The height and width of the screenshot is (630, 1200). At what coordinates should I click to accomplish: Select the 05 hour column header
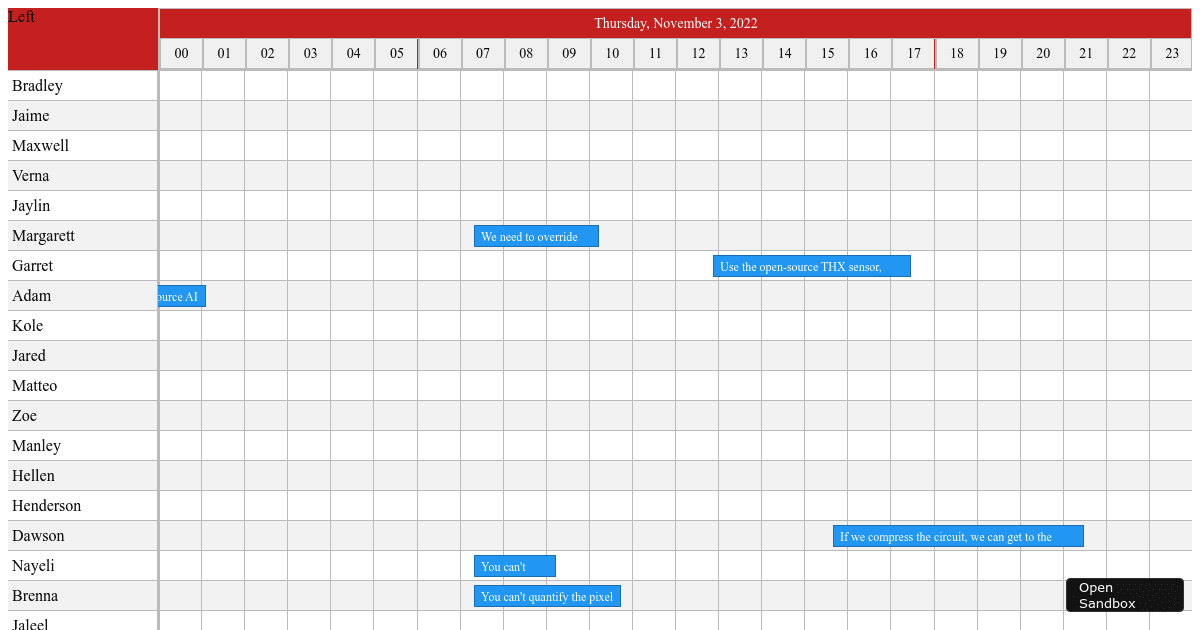pos(396,54)
